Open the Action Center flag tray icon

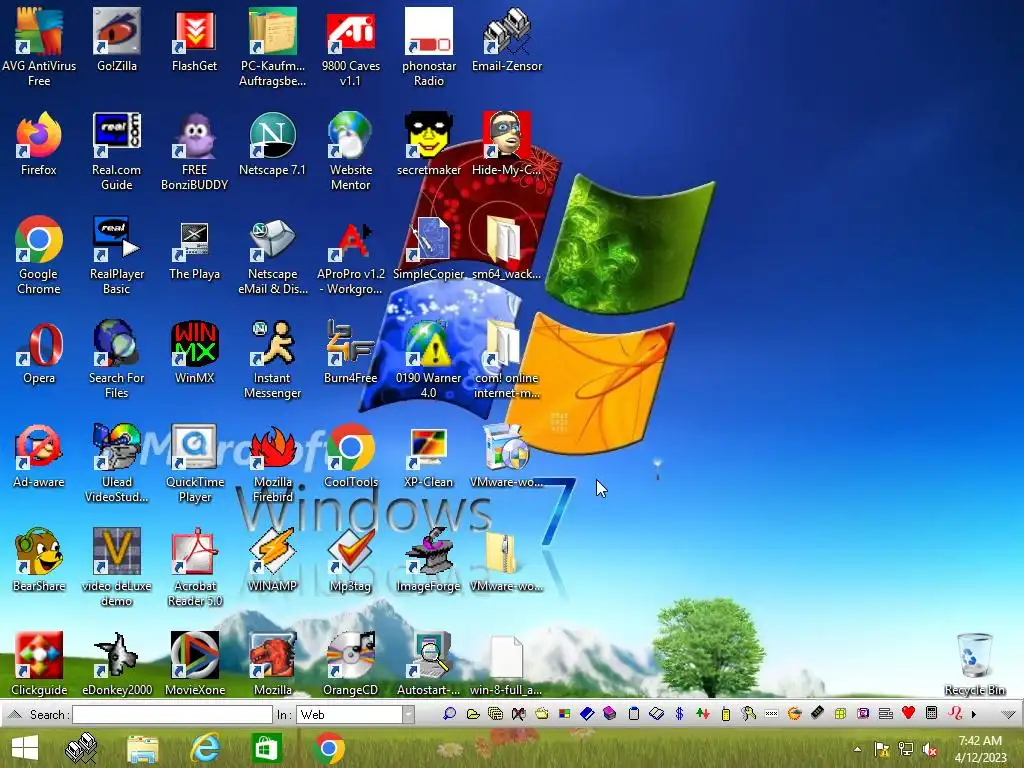tap(882, 750)
